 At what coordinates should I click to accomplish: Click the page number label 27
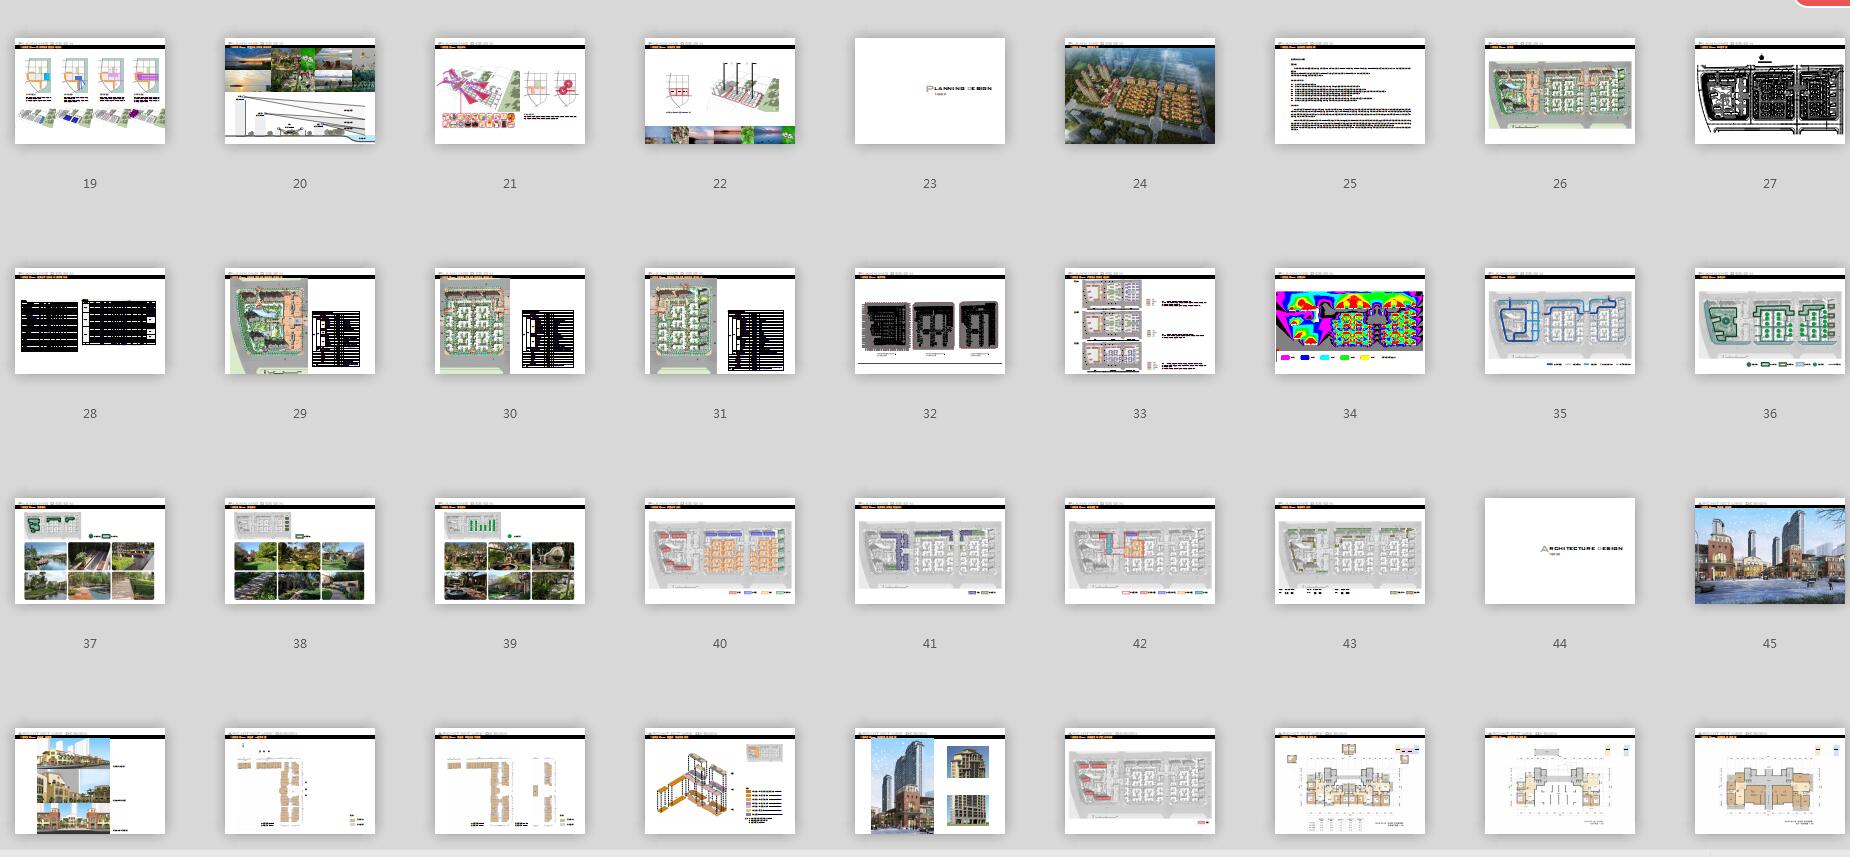coord(1770,184)
